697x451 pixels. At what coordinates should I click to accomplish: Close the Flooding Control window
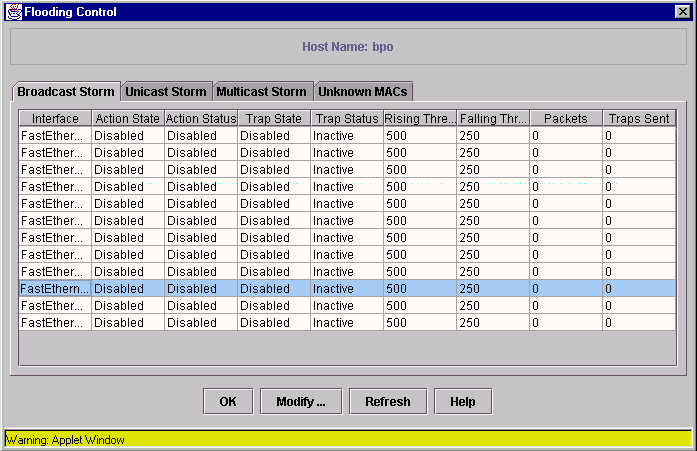[x=682, y=12]
